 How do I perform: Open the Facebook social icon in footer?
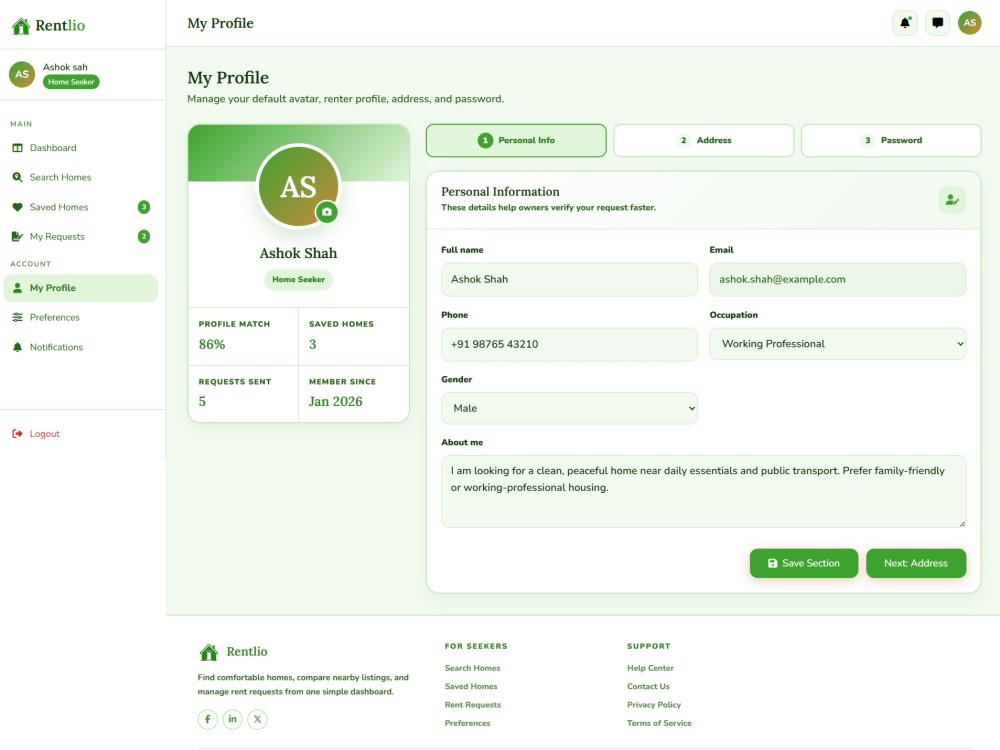pos(207,719)
